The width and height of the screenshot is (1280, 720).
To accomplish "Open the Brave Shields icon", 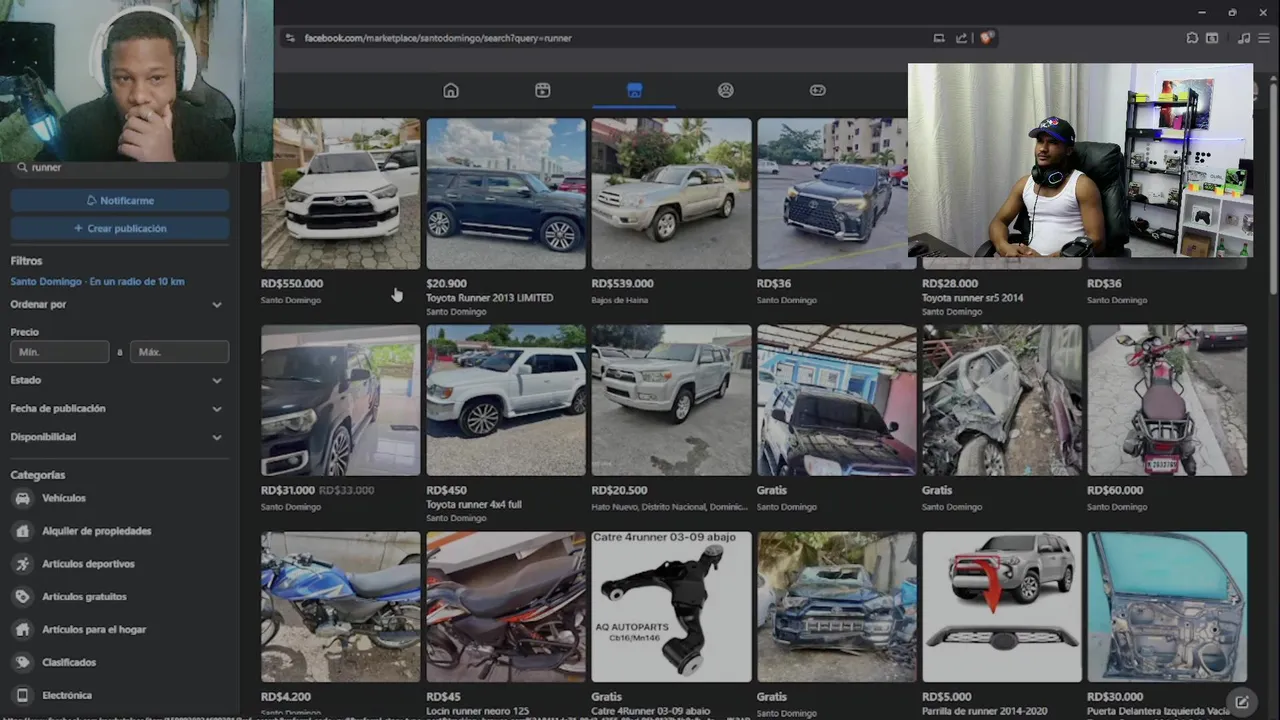I will pyautogui.click(x=986, y=38).
